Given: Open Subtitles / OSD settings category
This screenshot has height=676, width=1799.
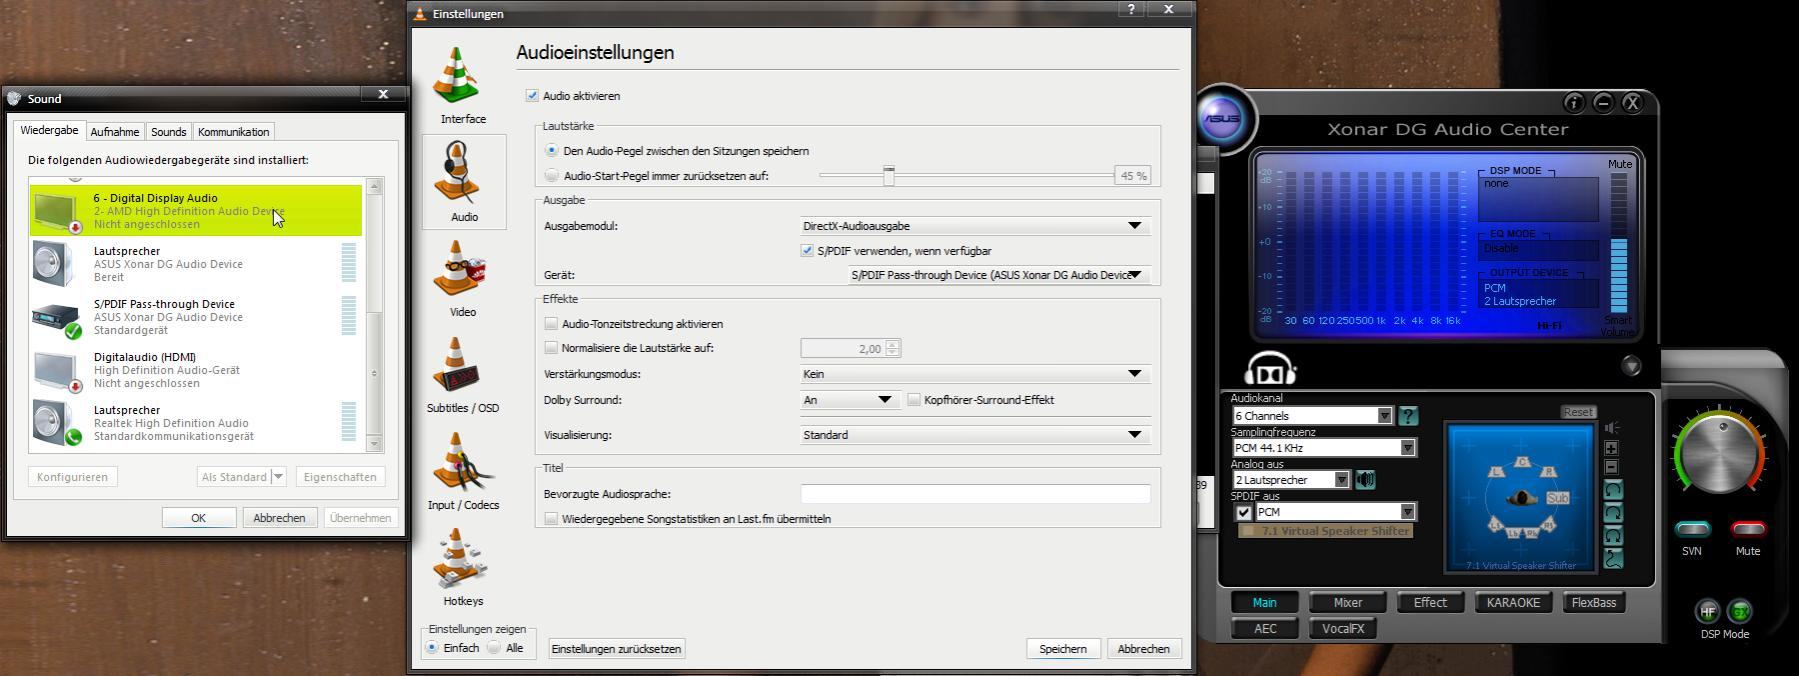Looking at the screenshot, I should pos(463,375).
